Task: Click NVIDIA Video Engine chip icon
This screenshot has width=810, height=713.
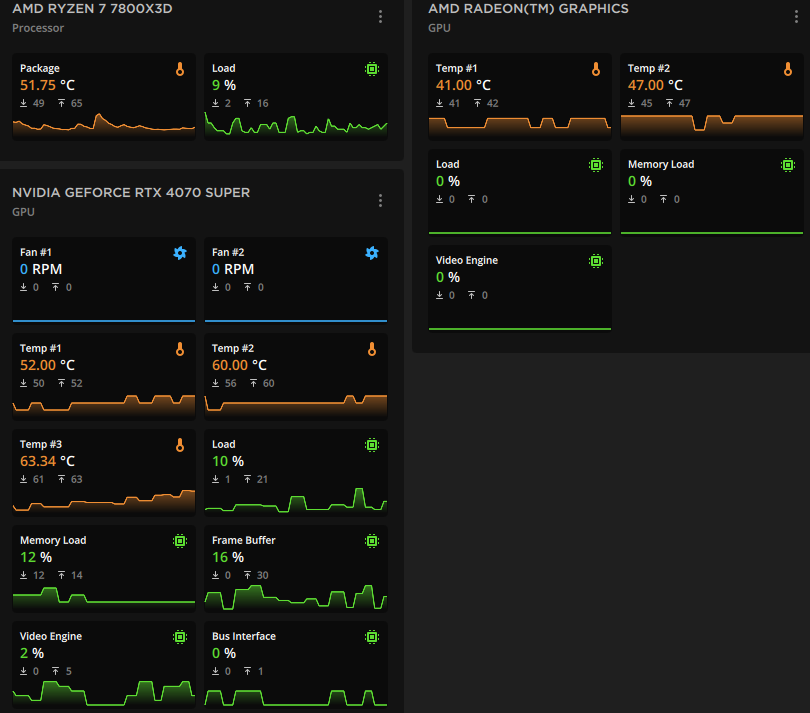Action: pyautogui.click(x=180, y=637)
